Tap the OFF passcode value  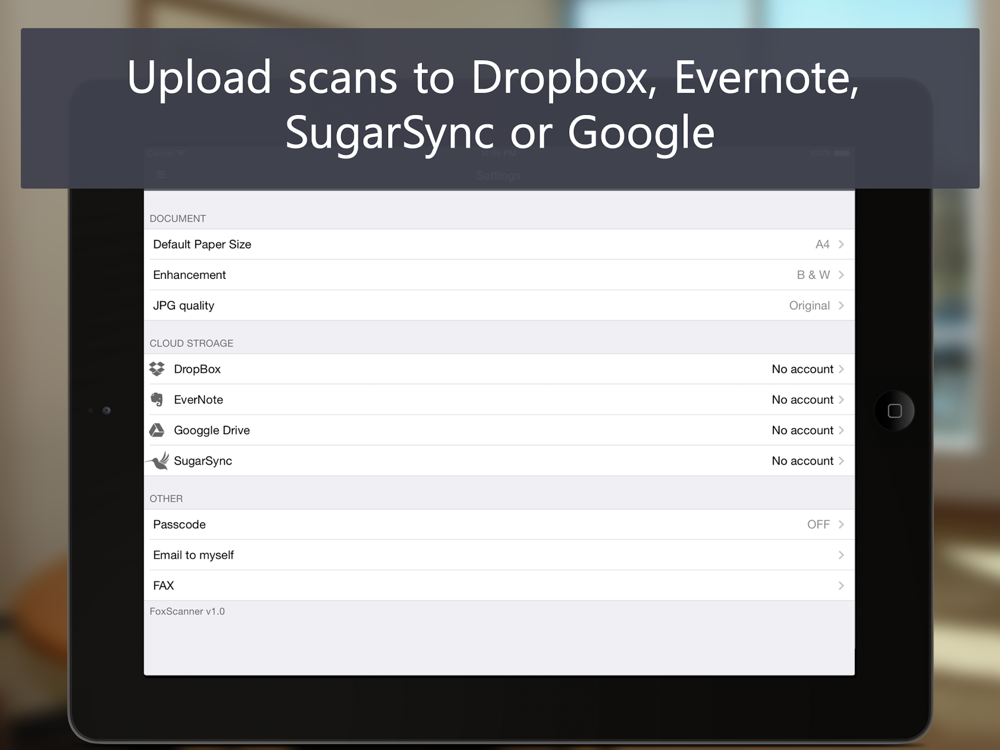(x=818, y=524)
